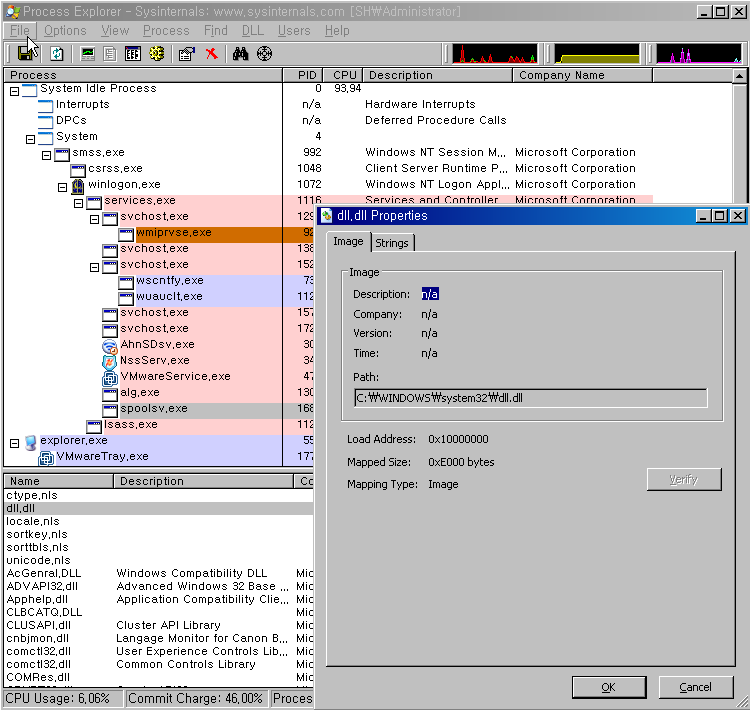Collapse the winlogon.exe subtree
Viewport: 750px width, 710px height.
pyautogui.click(x=62, y=187)
